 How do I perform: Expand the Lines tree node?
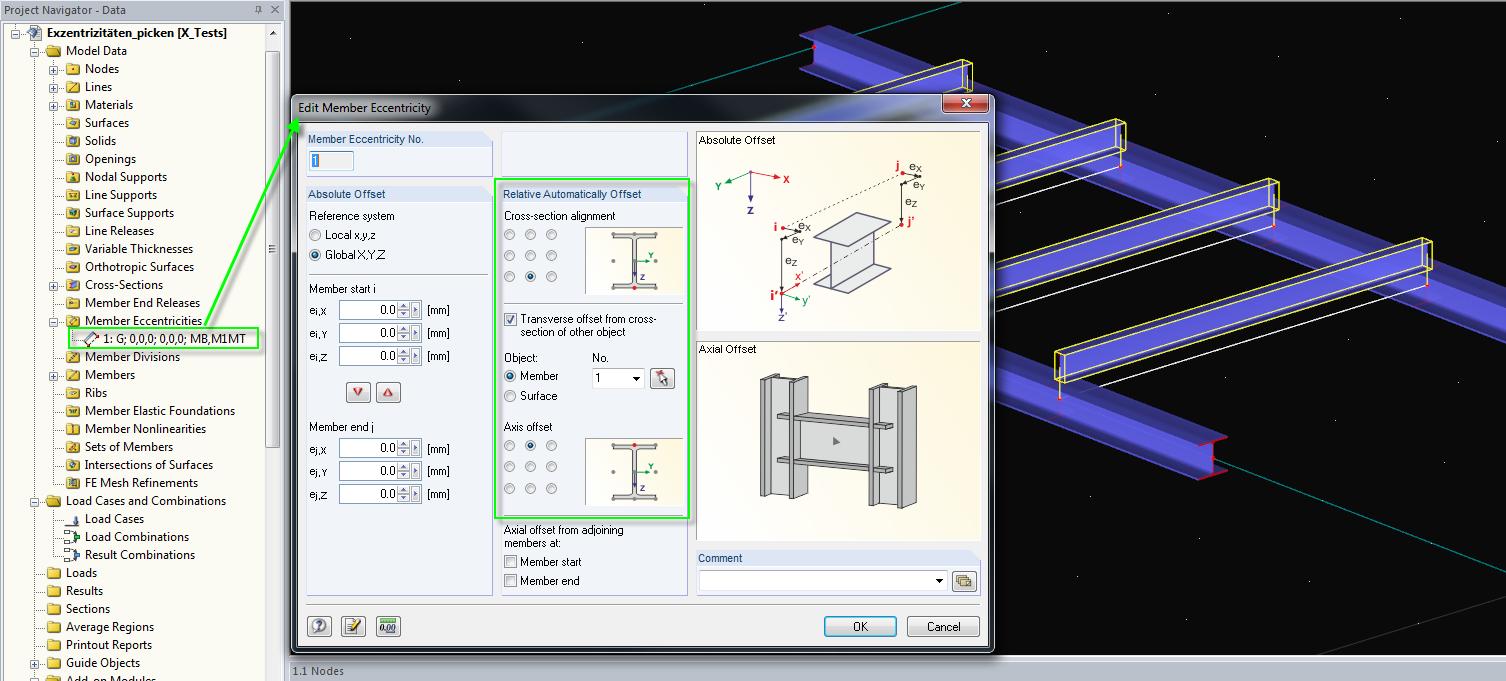point(54,87)
